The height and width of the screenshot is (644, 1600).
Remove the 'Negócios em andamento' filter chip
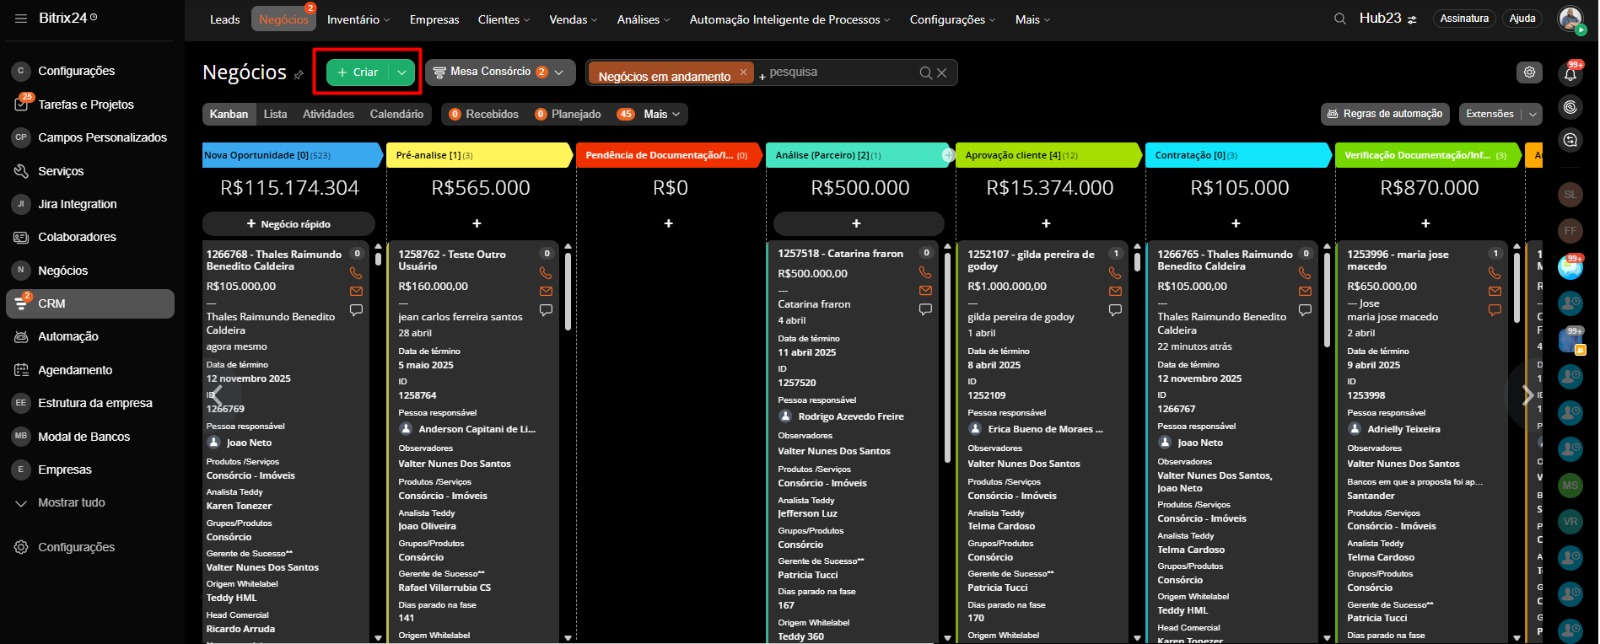[743, 73]
